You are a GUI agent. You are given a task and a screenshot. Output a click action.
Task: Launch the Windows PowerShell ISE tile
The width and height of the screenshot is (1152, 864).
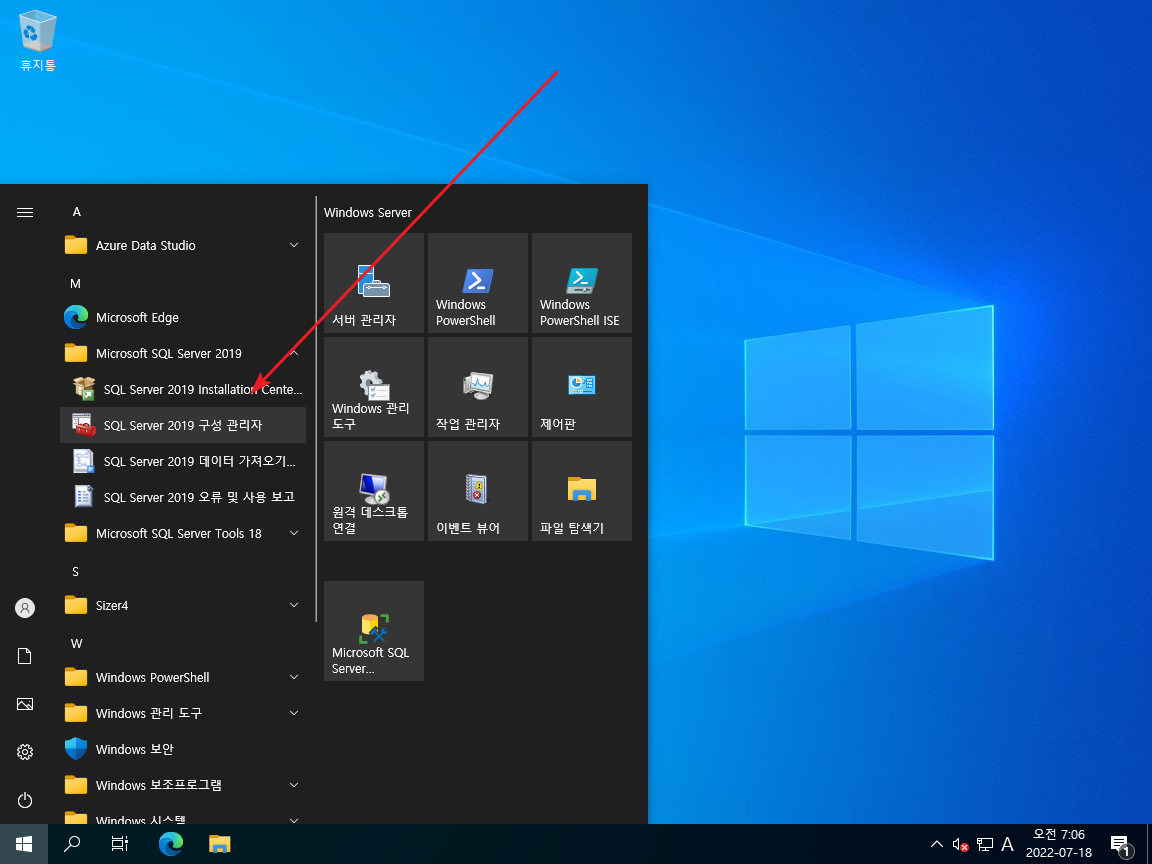[x=582, y=283]
